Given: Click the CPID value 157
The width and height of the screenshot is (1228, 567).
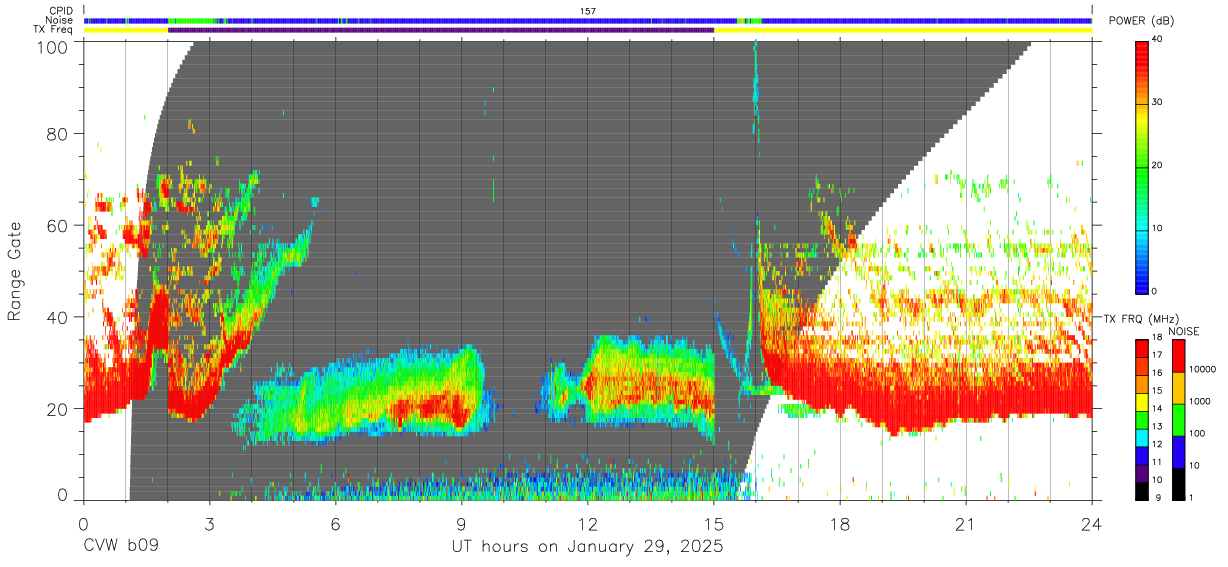Looking at the screenshot, I should 588,11.
